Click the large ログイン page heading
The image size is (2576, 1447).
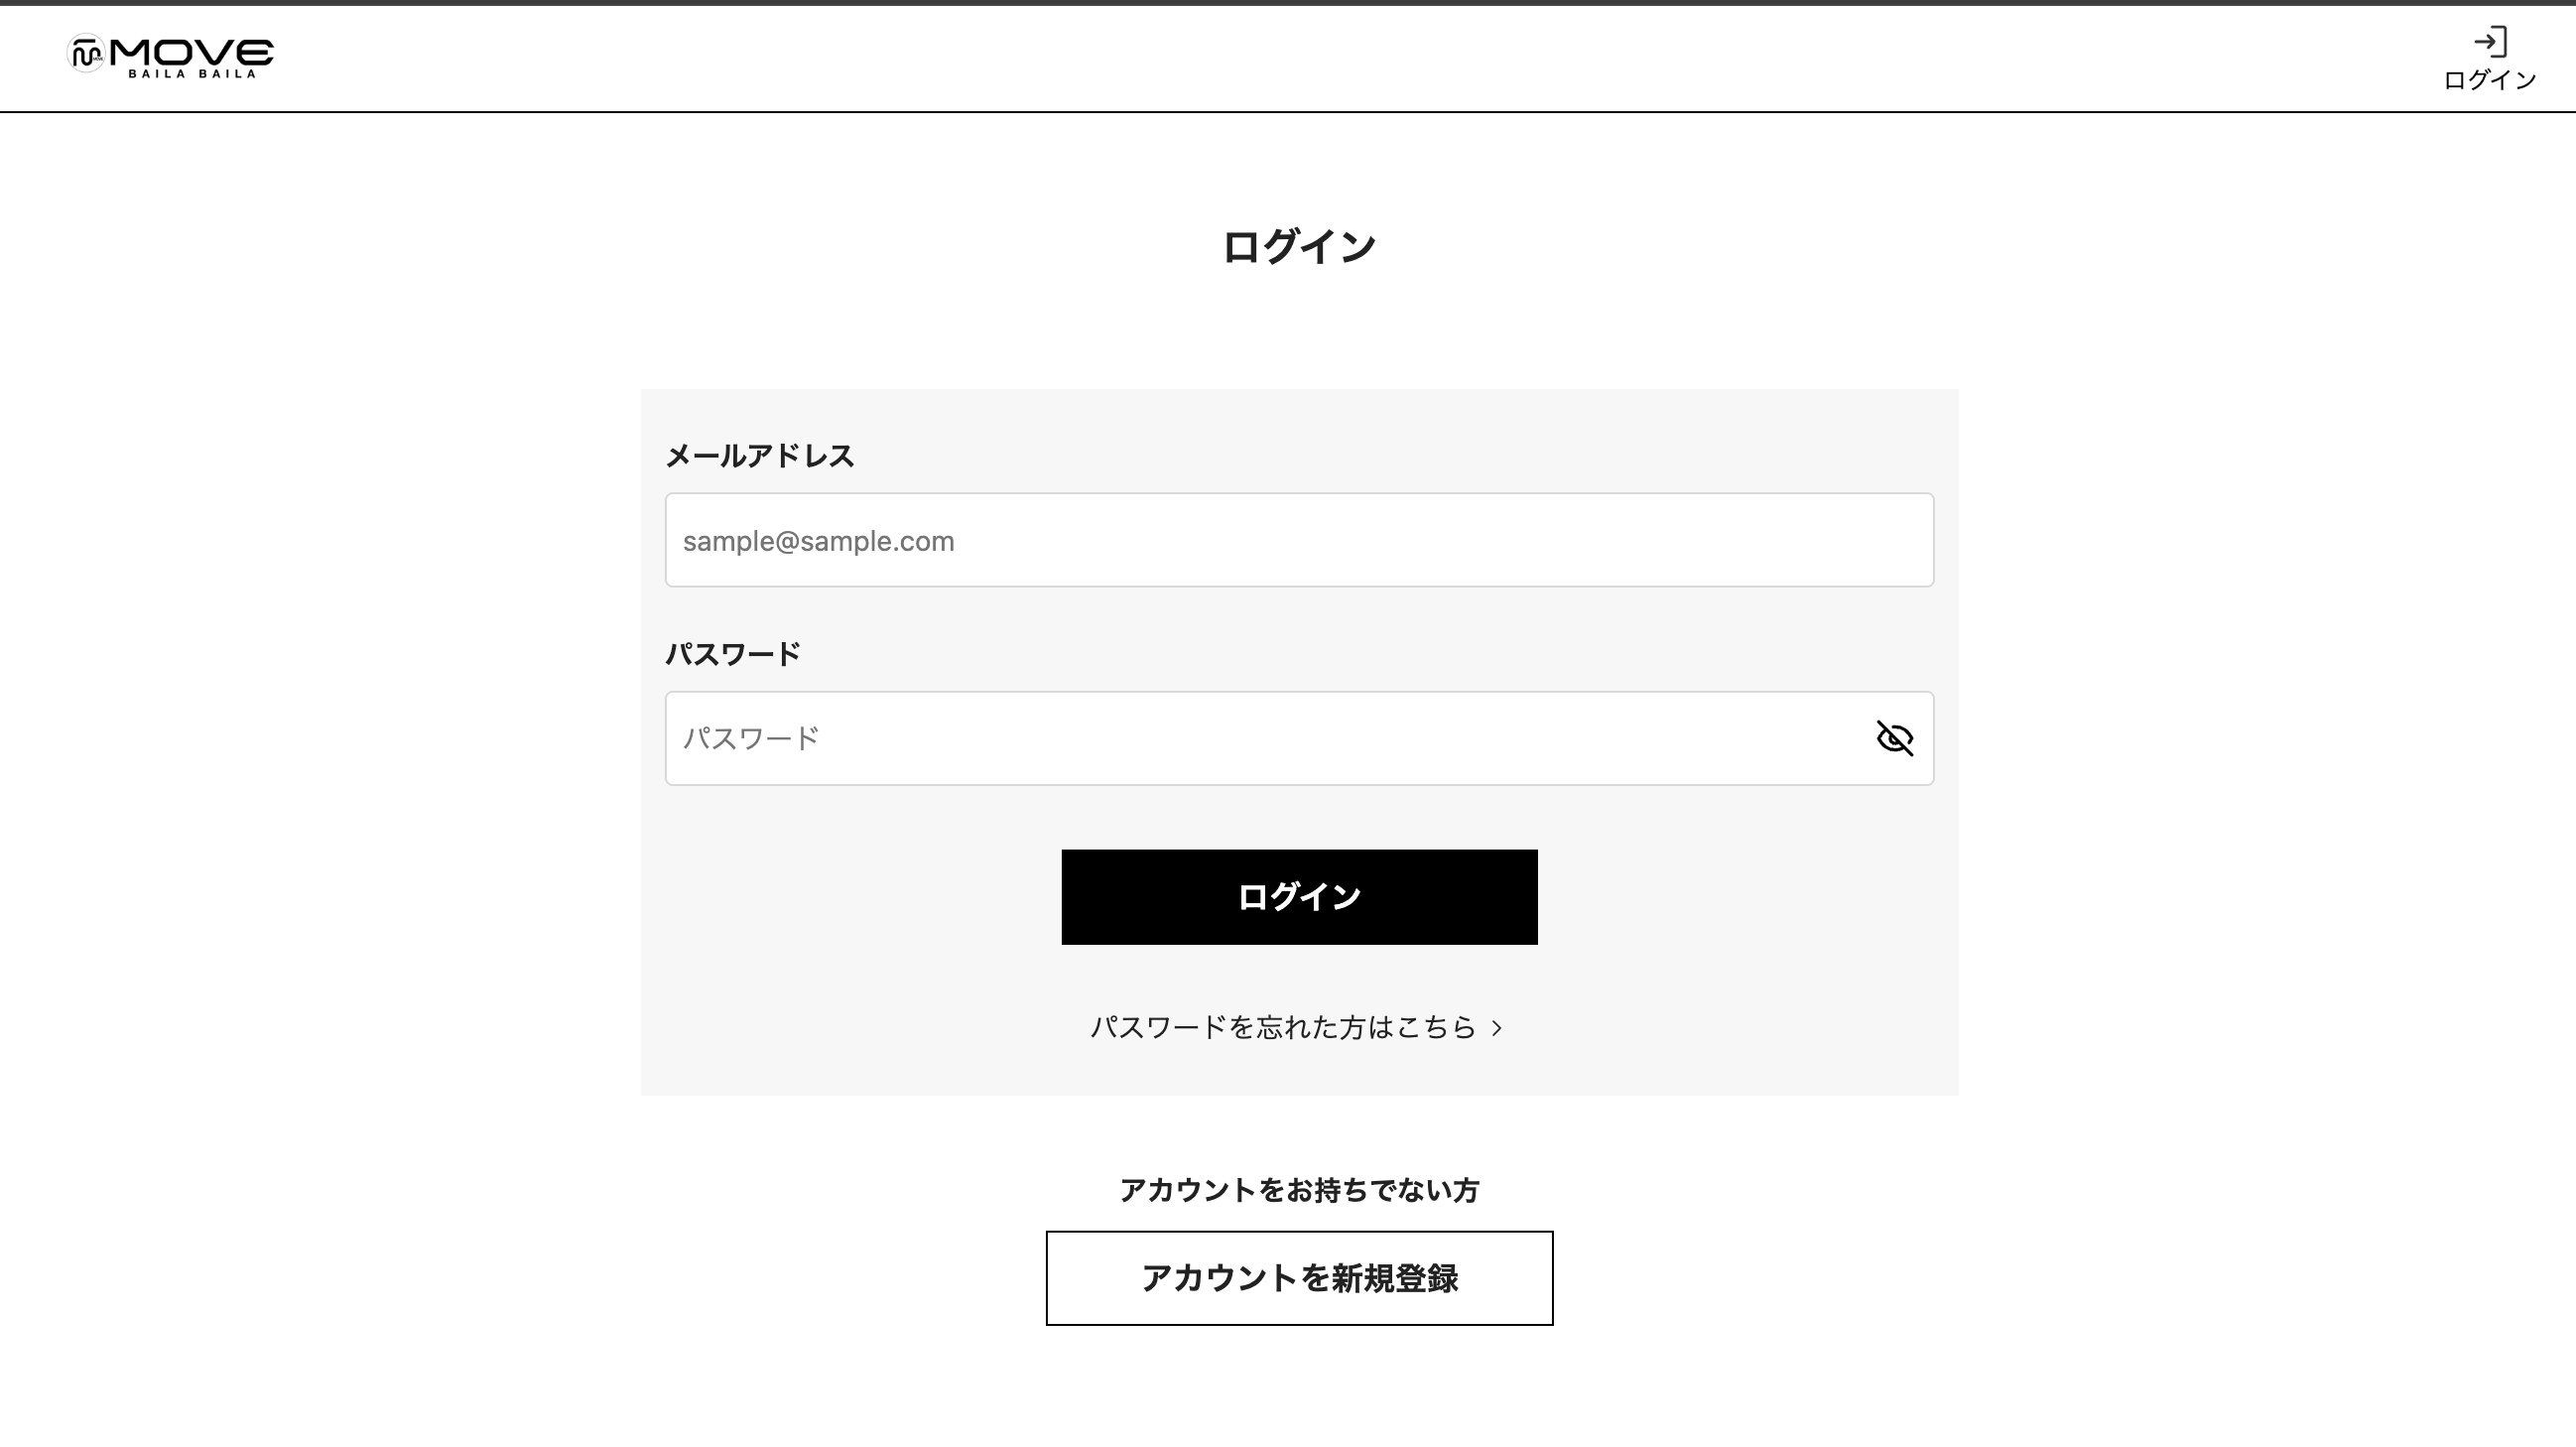click(x=1299, y=247)
